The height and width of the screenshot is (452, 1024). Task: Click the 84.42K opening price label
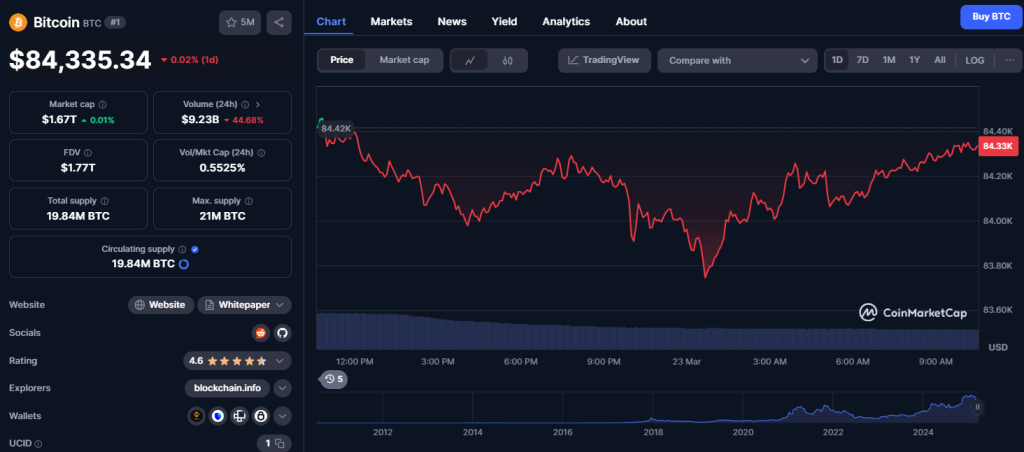[x=336, y=128]
